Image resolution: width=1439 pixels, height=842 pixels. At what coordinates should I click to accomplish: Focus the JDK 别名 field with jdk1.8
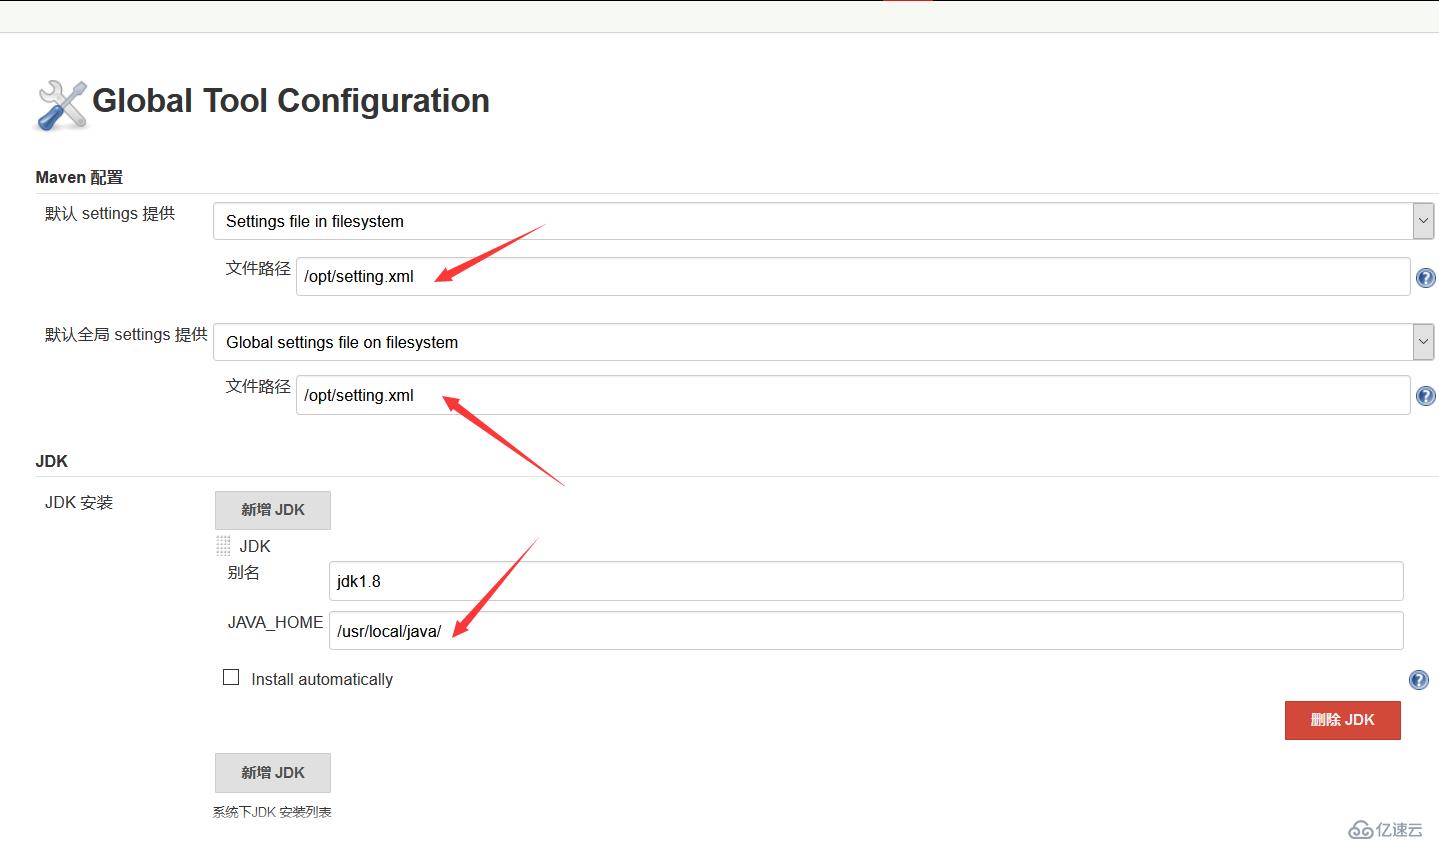[866, 581]
